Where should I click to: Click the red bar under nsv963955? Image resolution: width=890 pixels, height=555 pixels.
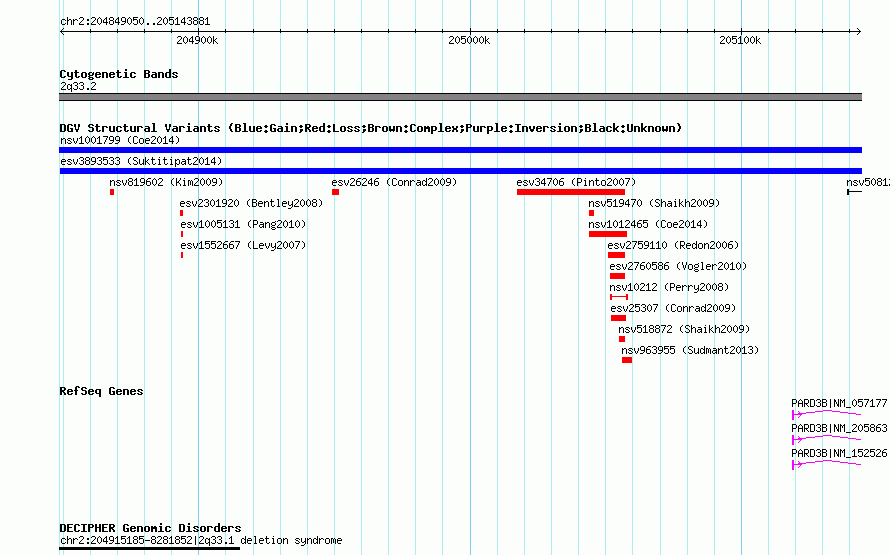coord(627,360)
